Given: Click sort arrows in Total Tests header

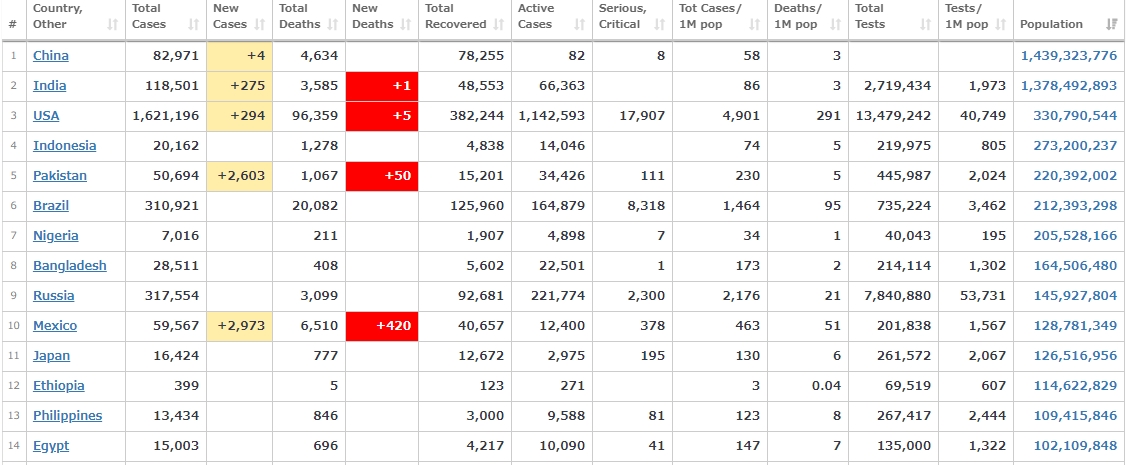Looking at the screenshot, I should (x=926, y=24).
